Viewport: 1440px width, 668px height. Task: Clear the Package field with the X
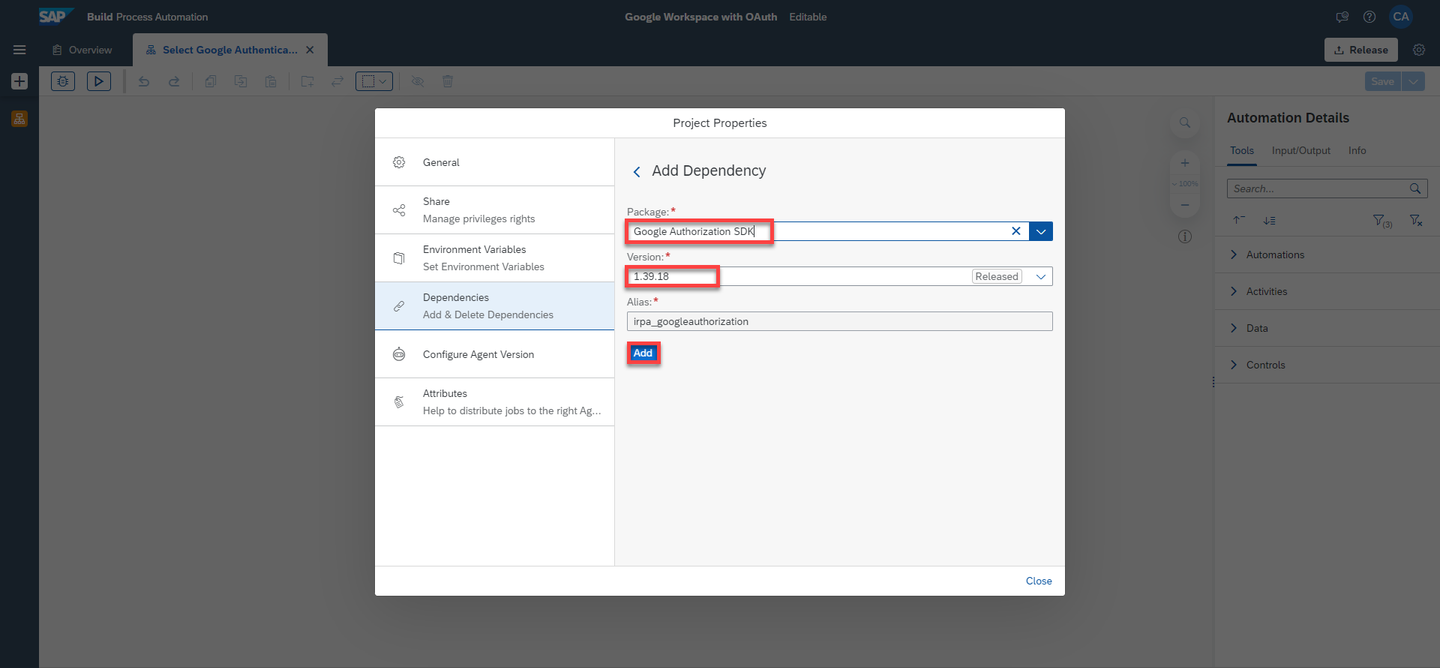click(x=1016, y=231)
